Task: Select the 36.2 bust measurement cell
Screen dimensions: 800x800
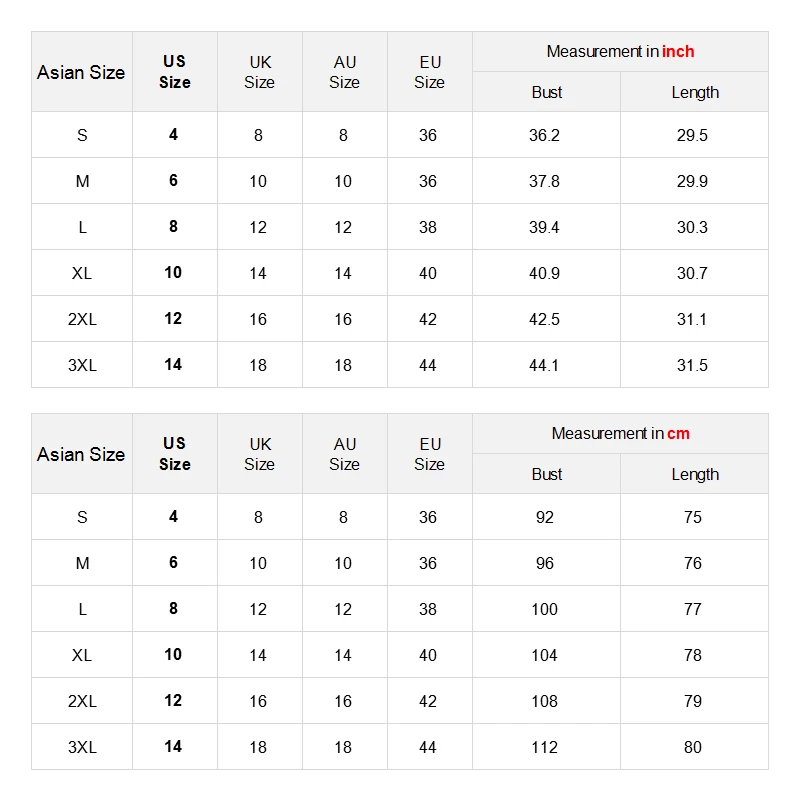Action: point(544,135)
